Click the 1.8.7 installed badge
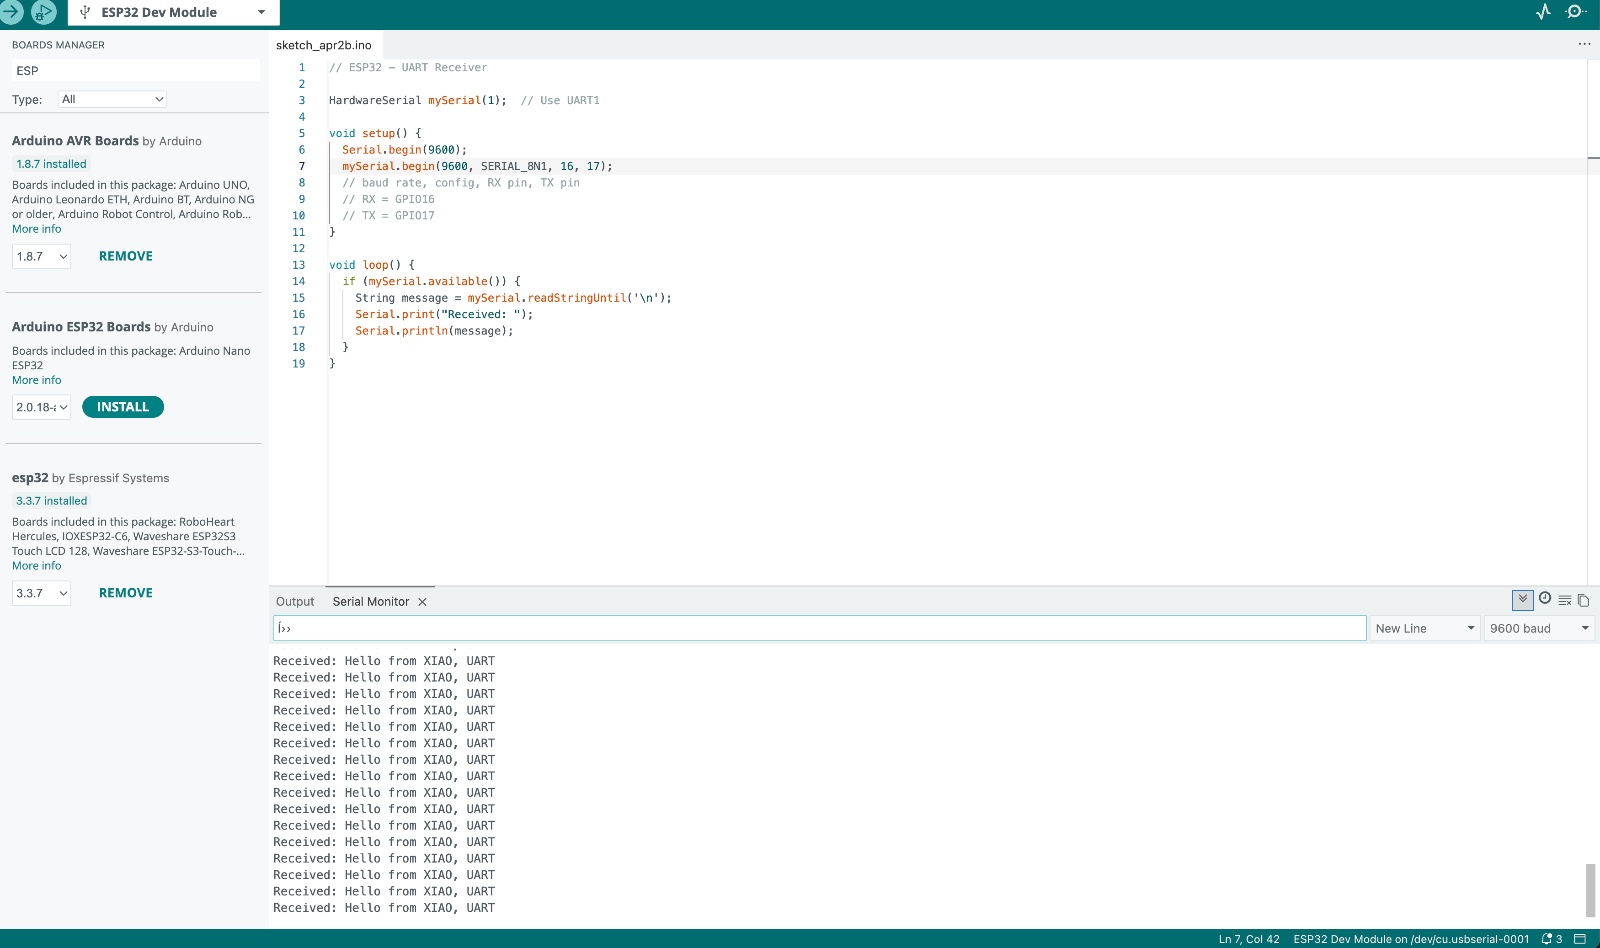The height and width of the screenshot is (948, 1600). [51, 164]
